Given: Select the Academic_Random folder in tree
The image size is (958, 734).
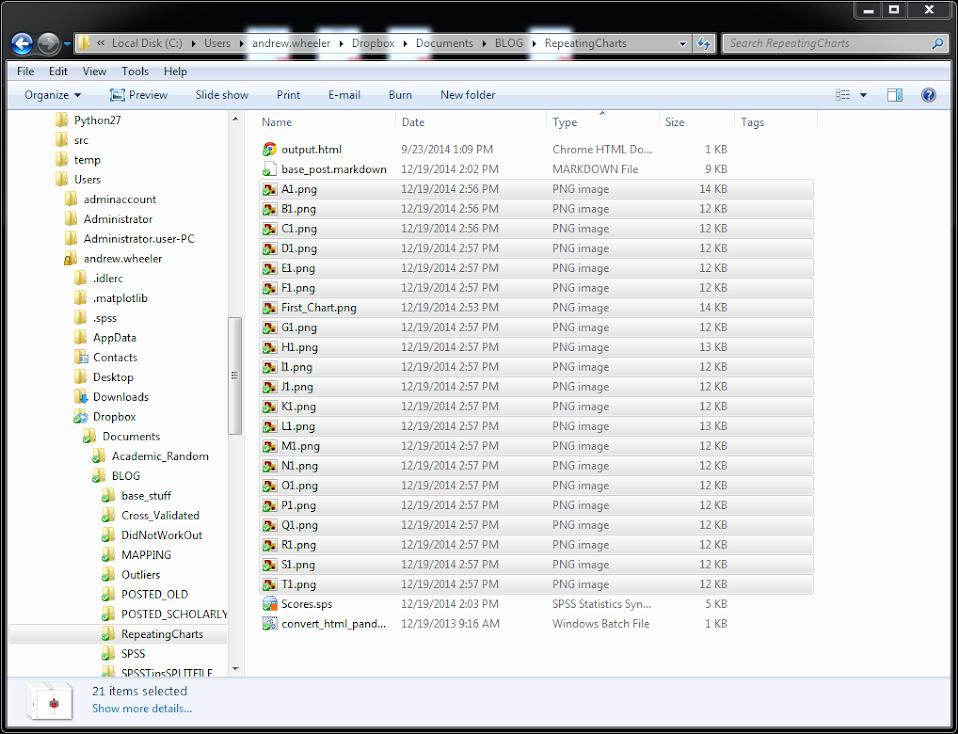Looking at the screenshot, I should [160, 456].
